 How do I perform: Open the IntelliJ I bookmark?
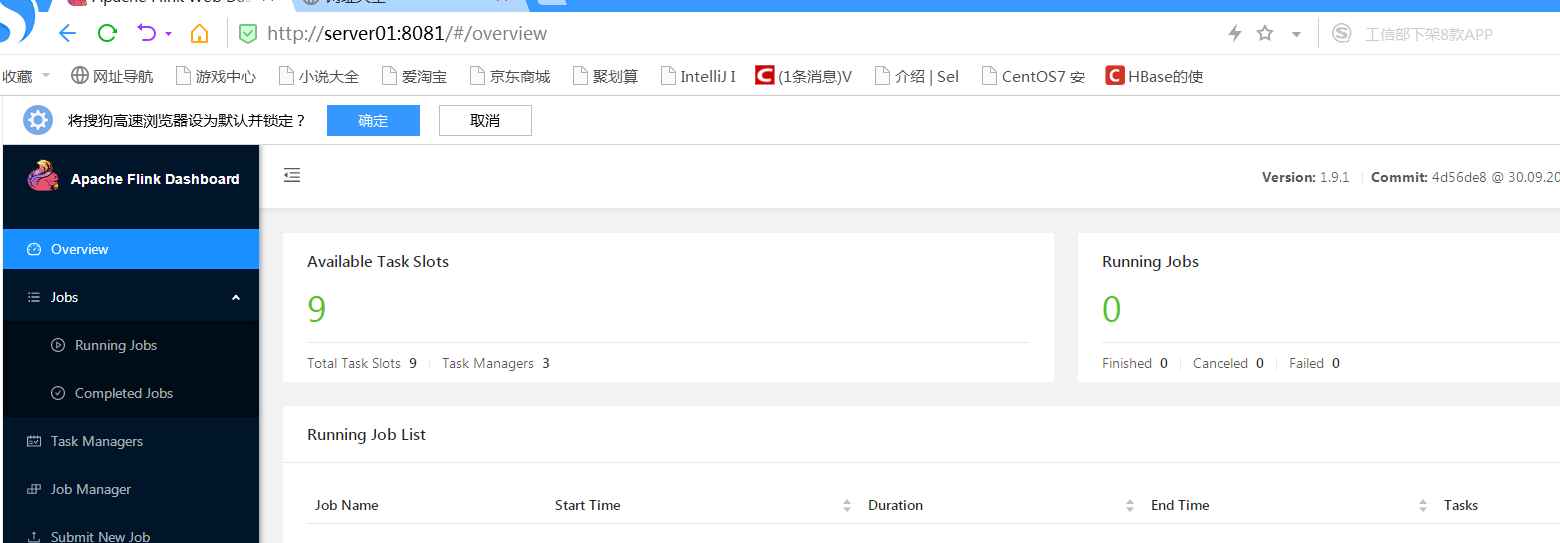tap(698, 76)
